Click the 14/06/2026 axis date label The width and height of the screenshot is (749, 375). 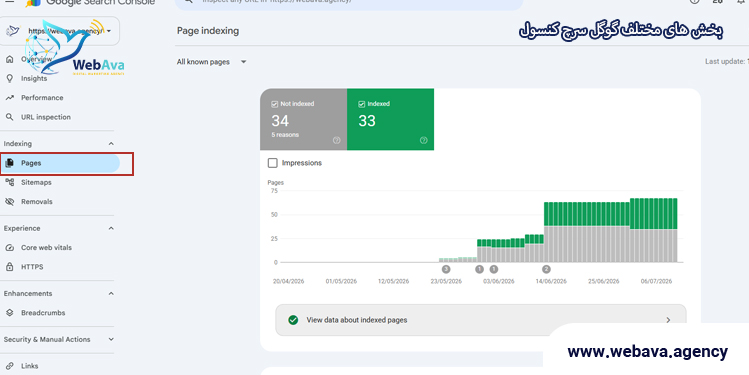[551, 281]
